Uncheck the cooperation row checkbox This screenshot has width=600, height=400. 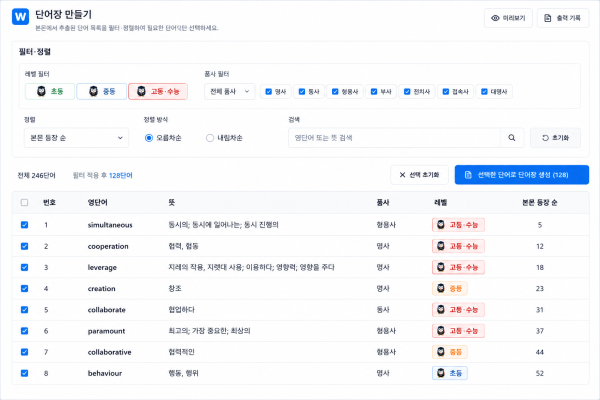(x=24, y=246)
